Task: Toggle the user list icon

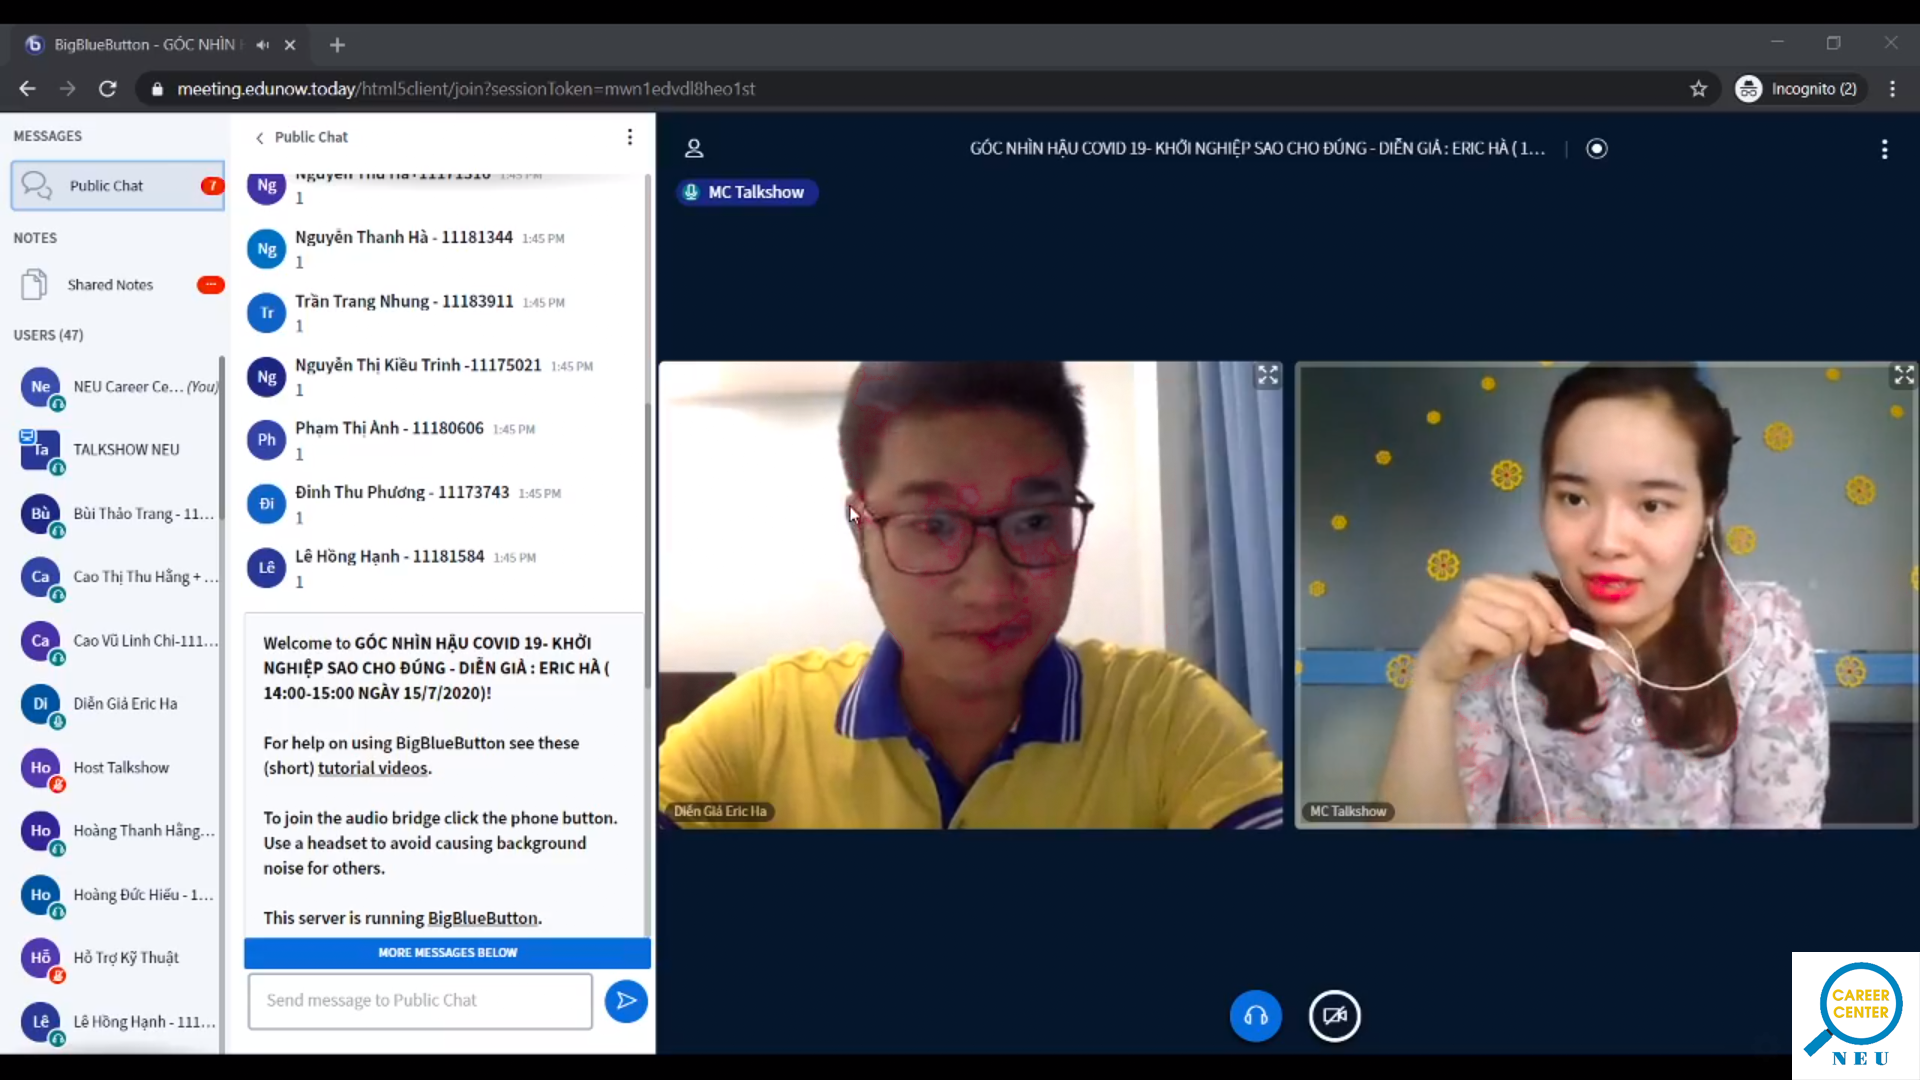Action: click(x=694, y=149)
